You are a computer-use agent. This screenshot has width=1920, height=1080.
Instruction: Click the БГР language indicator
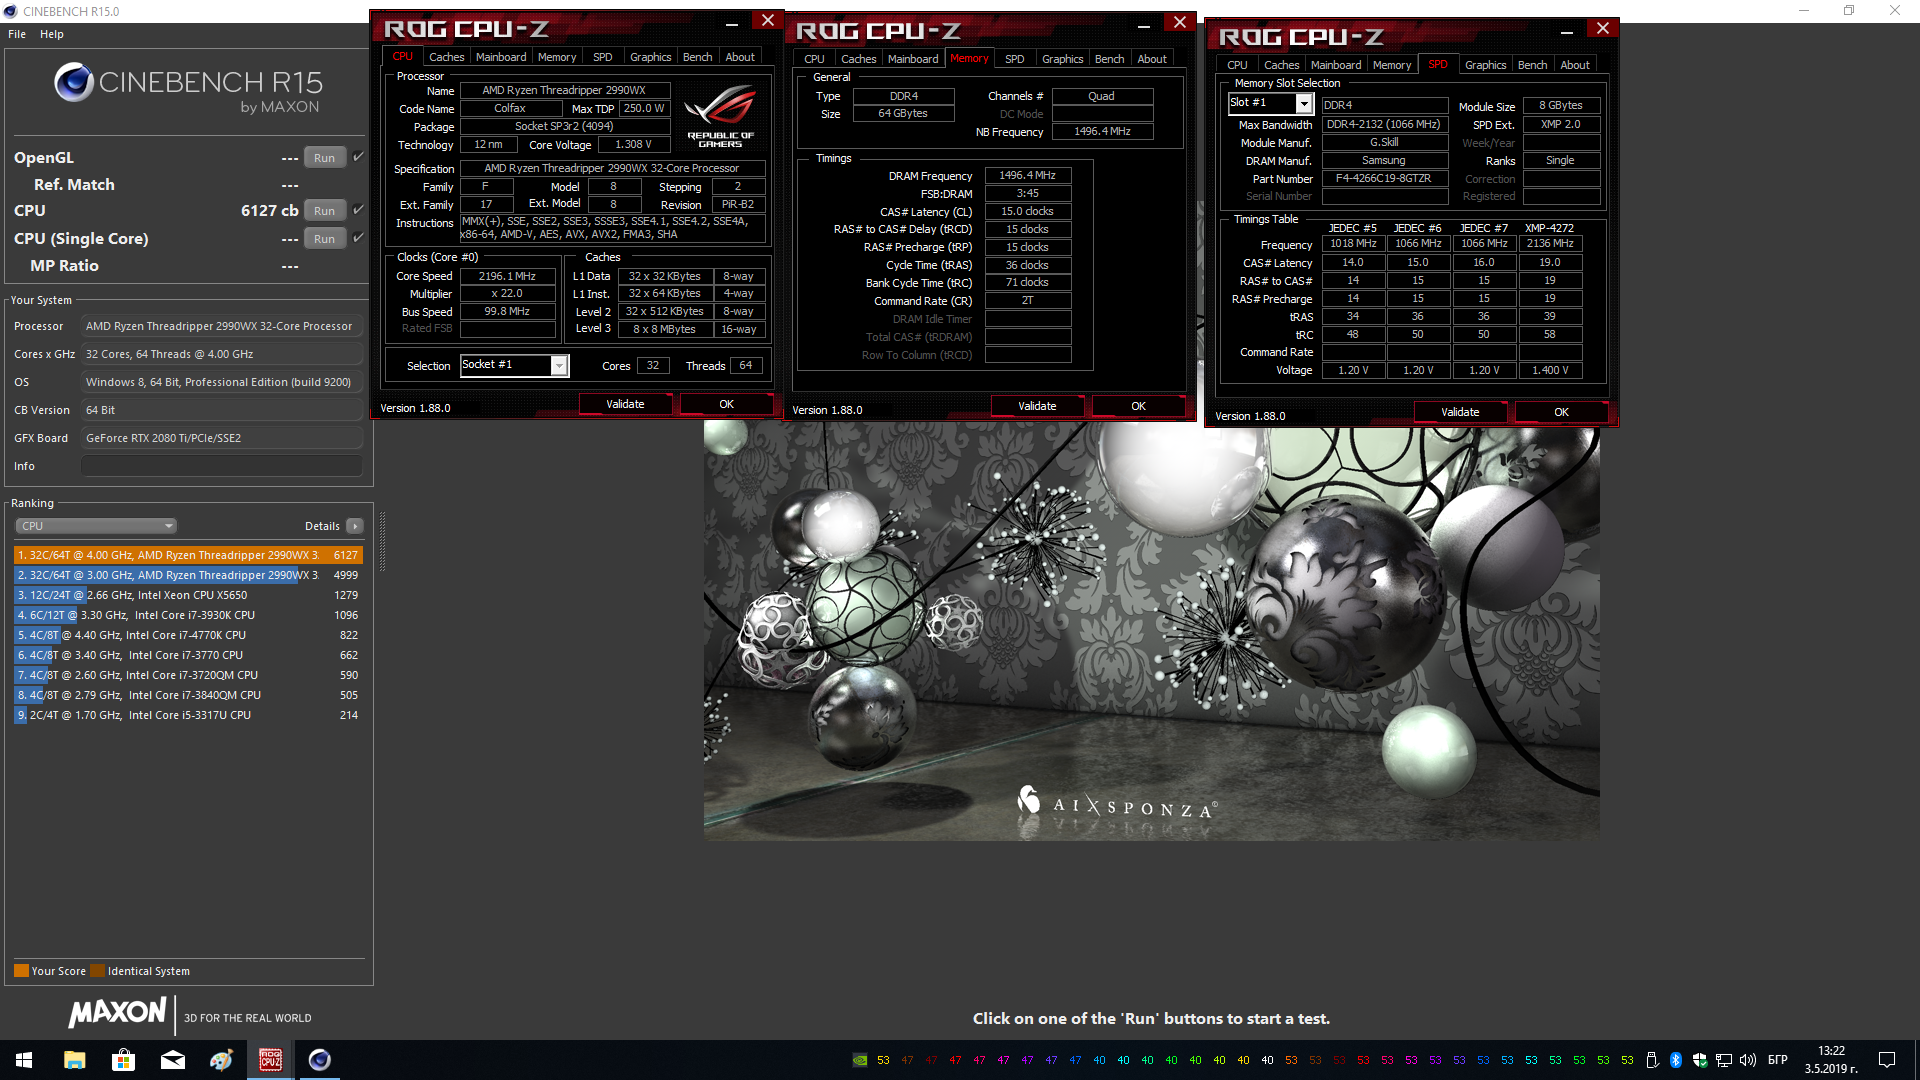tap(1778, 1060)
